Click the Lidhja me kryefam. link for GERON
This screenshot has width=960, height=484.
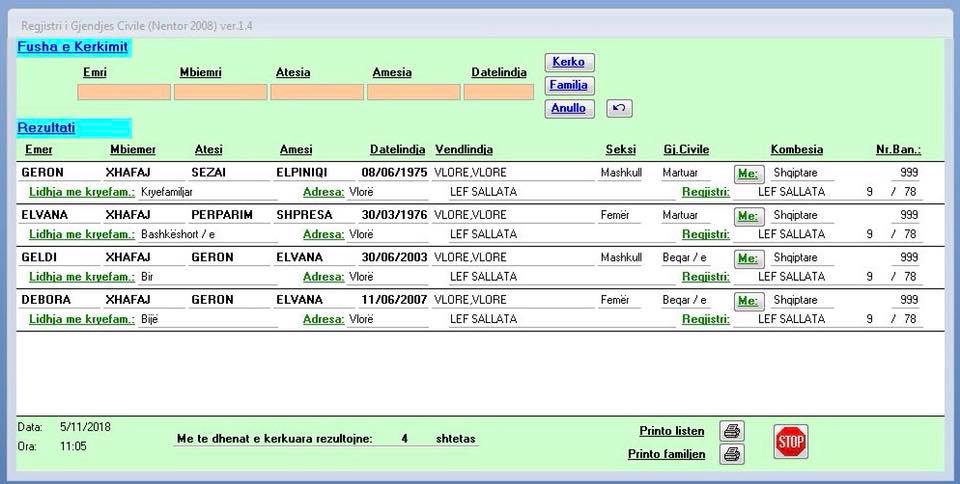click(82, 191)
